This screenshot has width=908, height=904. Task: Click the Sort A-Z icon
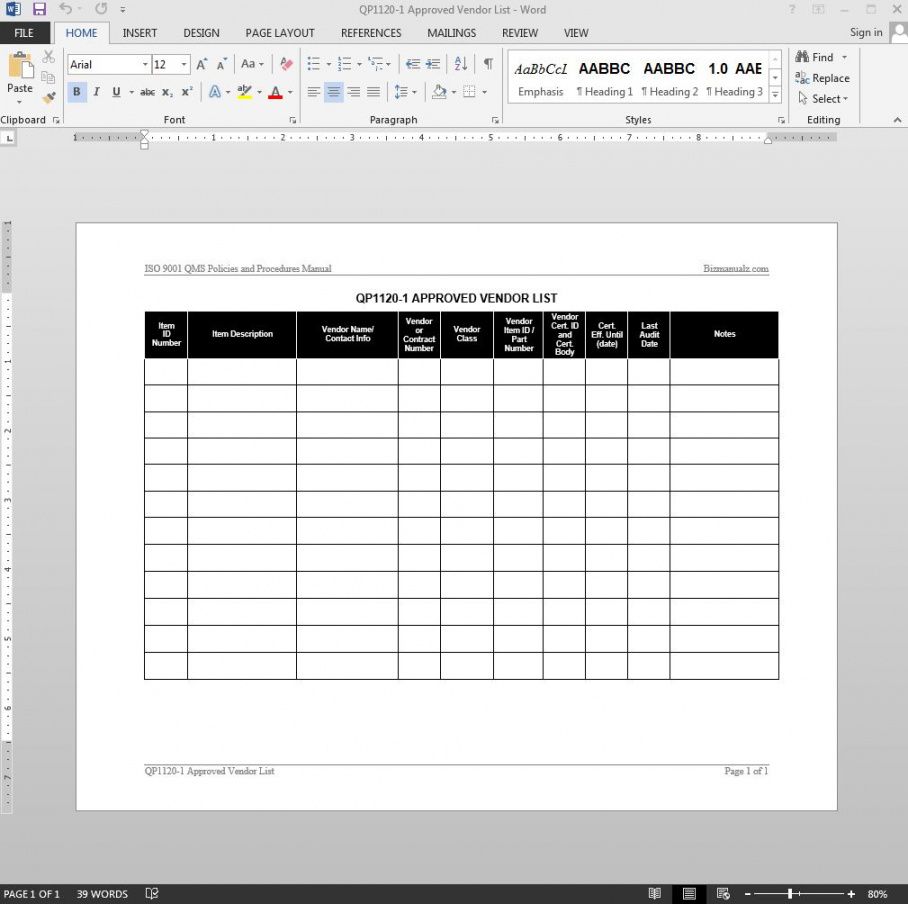pos(461,64)
